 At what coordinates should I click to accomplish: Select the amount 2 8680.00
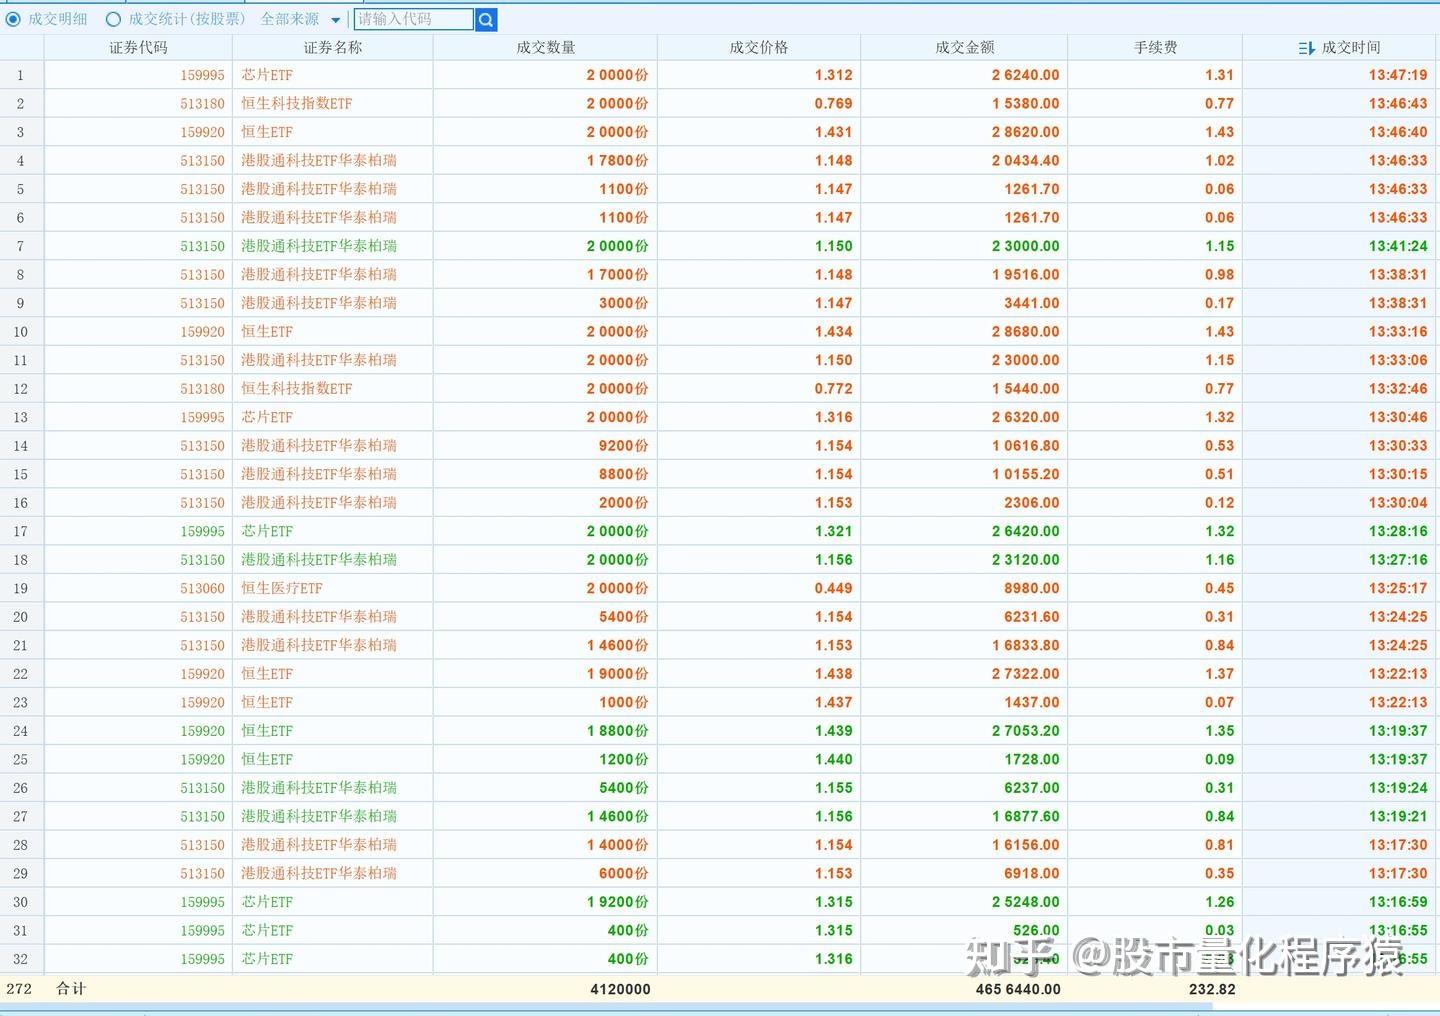[1026, 331]
